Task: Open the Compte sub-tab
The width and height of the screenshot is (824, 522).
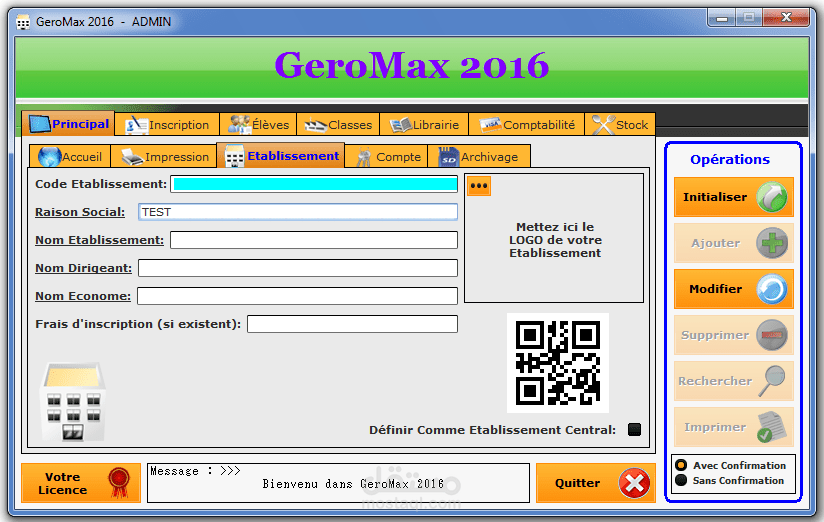Action: (x=386, y=157)
